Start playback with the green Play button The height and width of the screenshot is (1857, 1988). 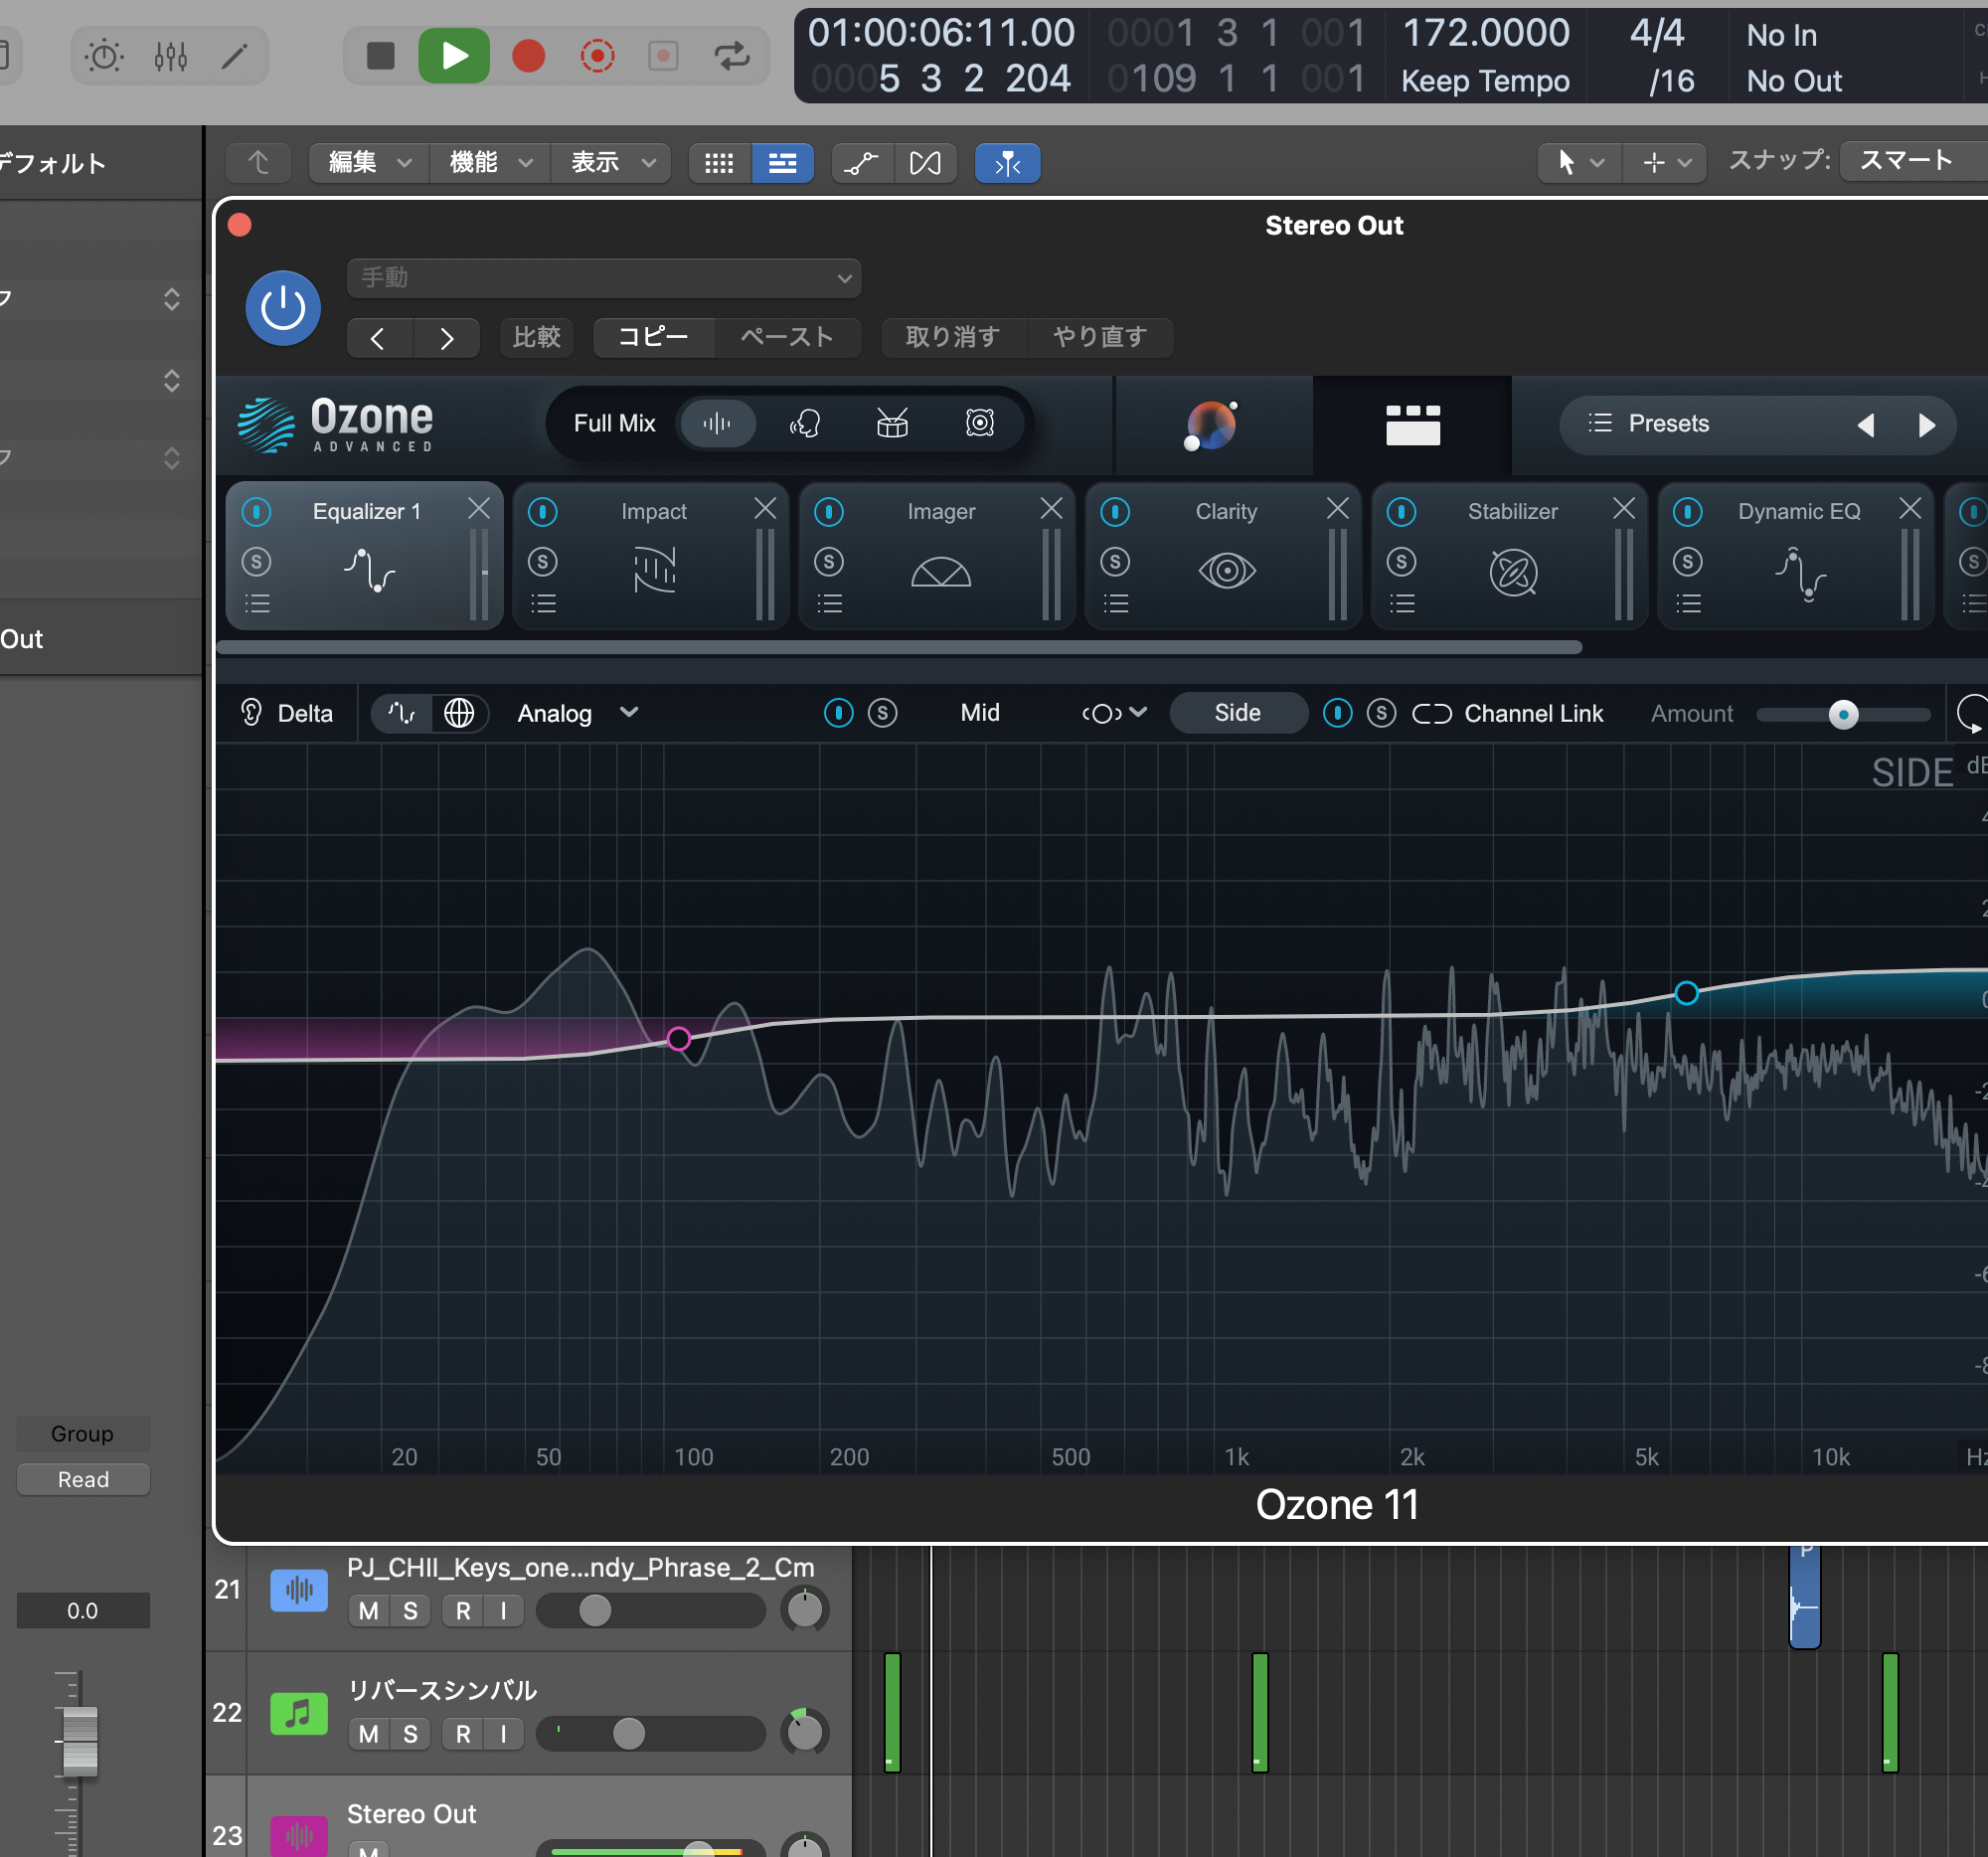[454, 56]
